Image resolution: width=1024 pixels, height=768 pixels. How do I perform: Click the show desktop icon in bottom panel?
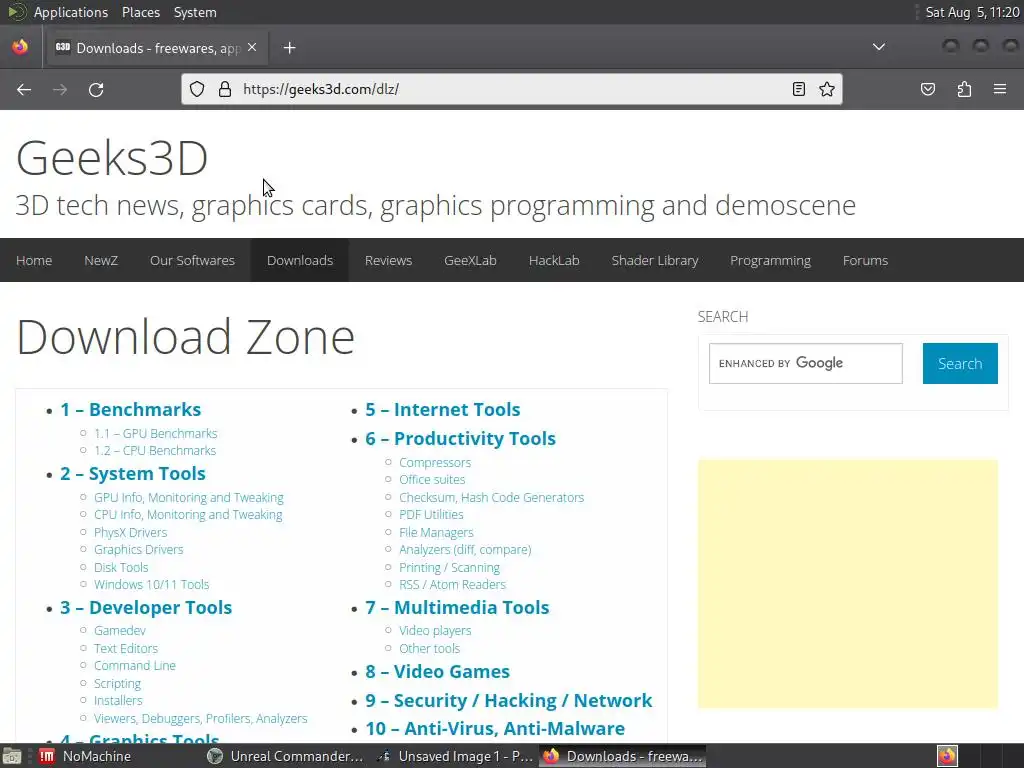[12, 756]
